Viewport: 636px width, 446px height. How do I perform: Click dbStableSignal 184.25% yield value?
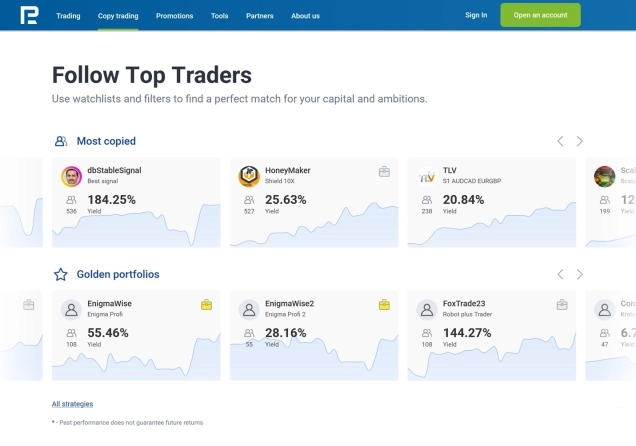(112, 199)
